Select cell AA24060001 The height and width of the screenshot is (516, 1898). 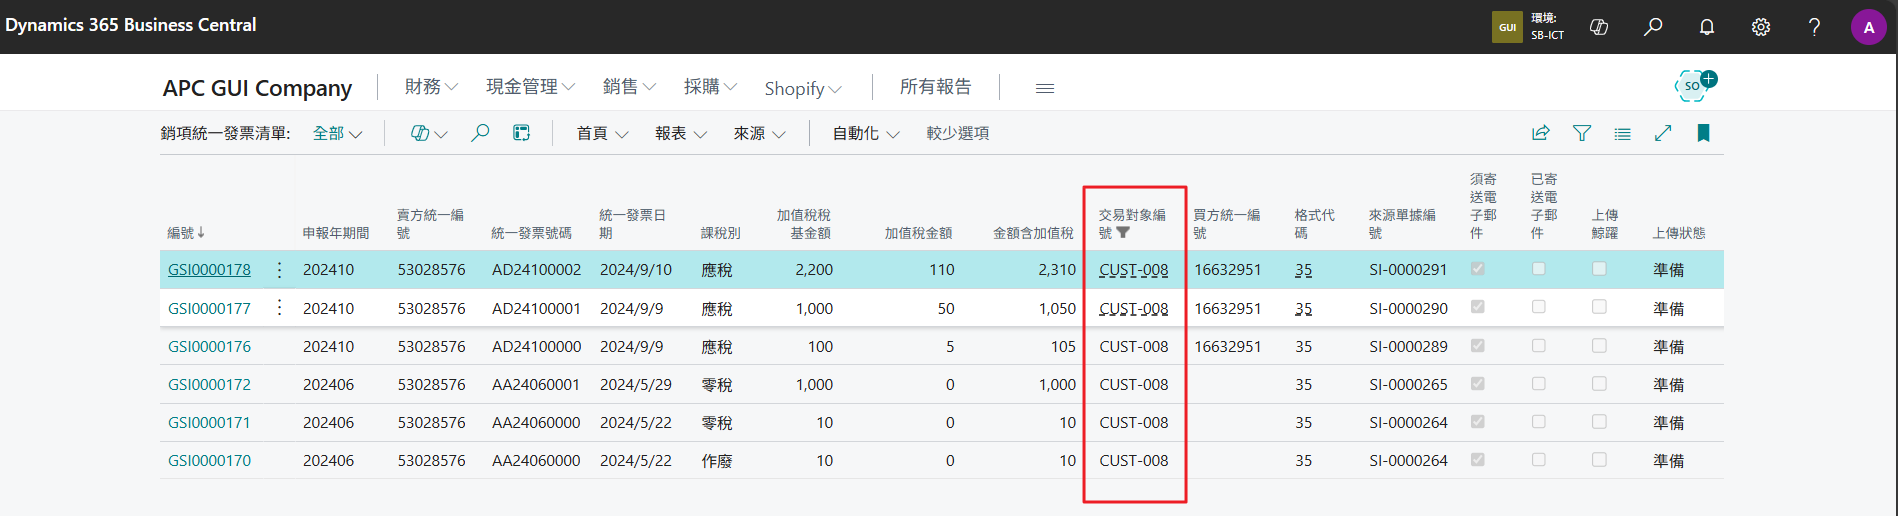point(536,384)
